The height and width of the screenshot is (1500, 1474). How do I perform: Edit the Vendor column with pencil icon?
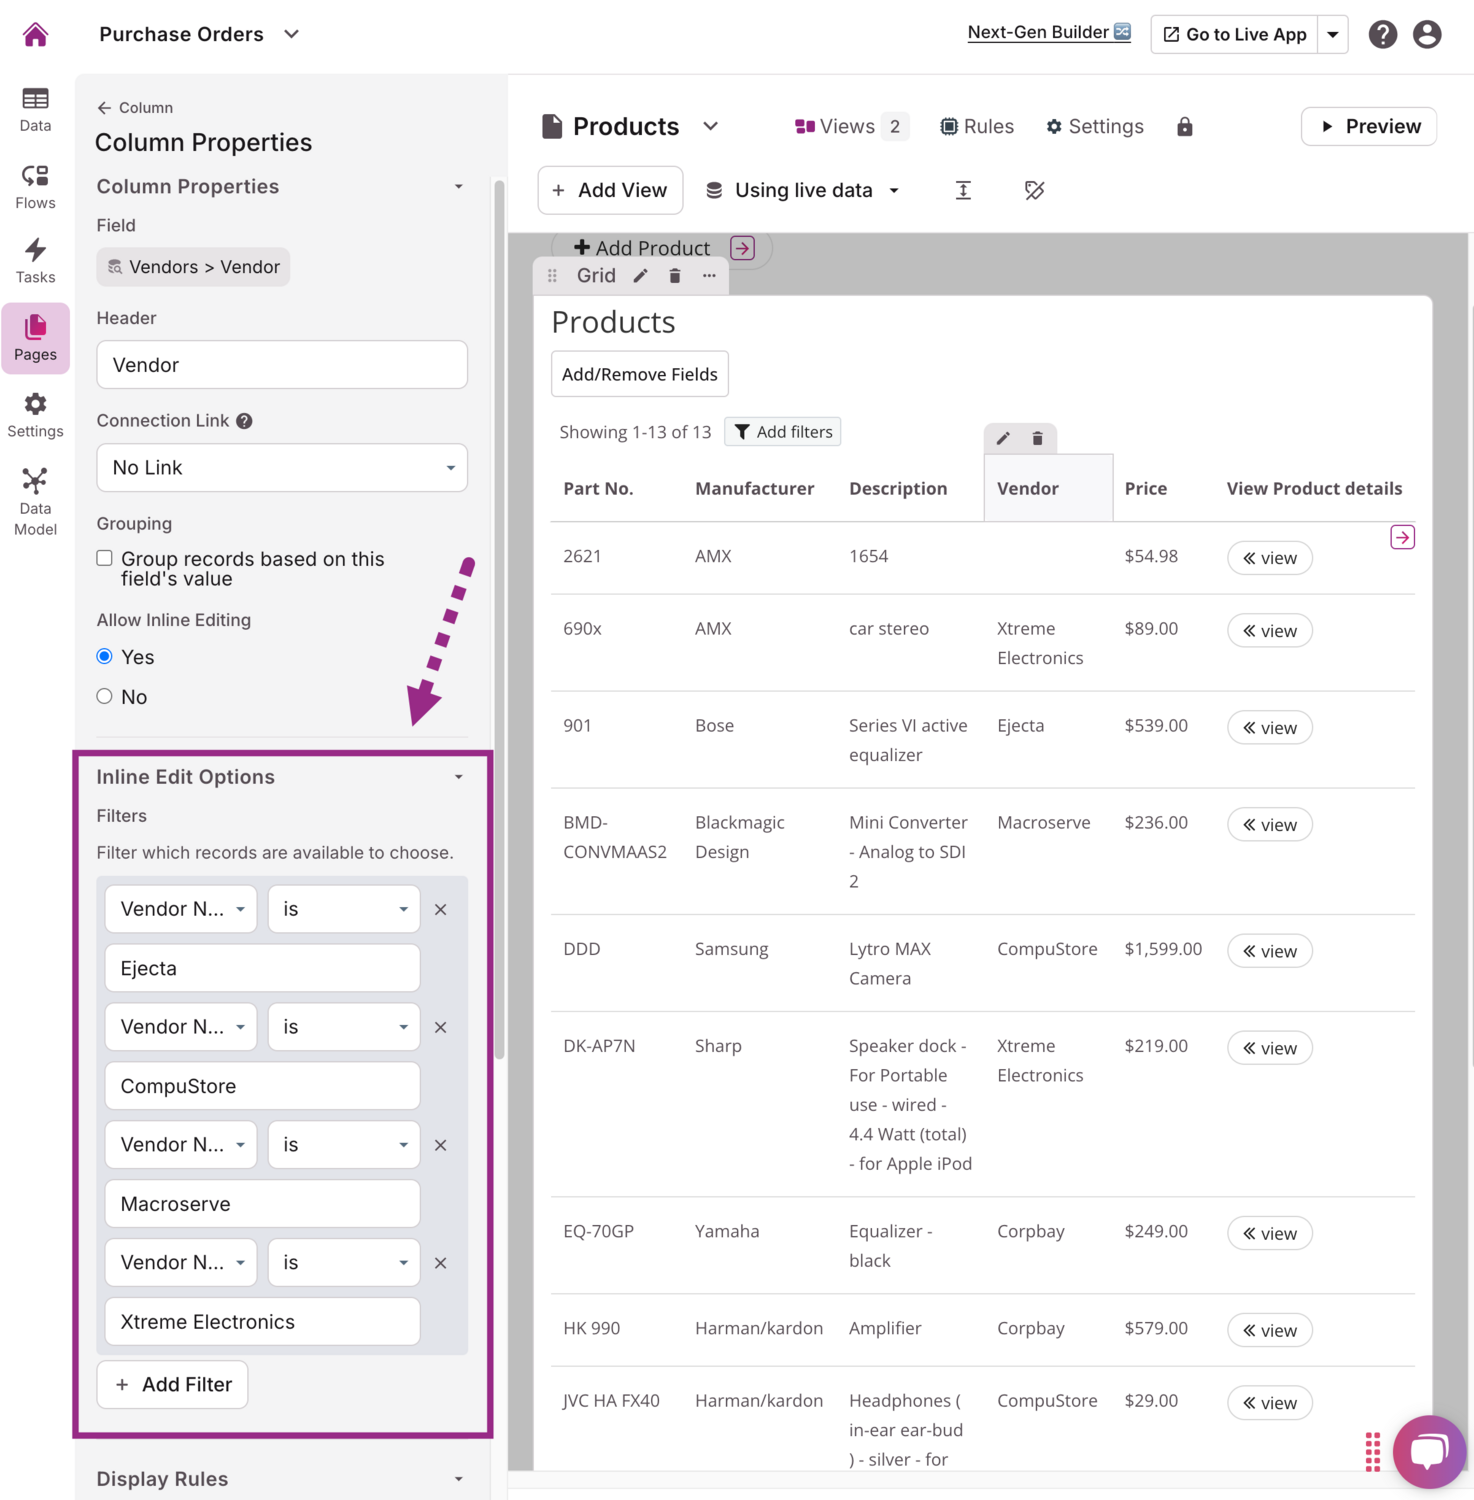pos(1003,438)
